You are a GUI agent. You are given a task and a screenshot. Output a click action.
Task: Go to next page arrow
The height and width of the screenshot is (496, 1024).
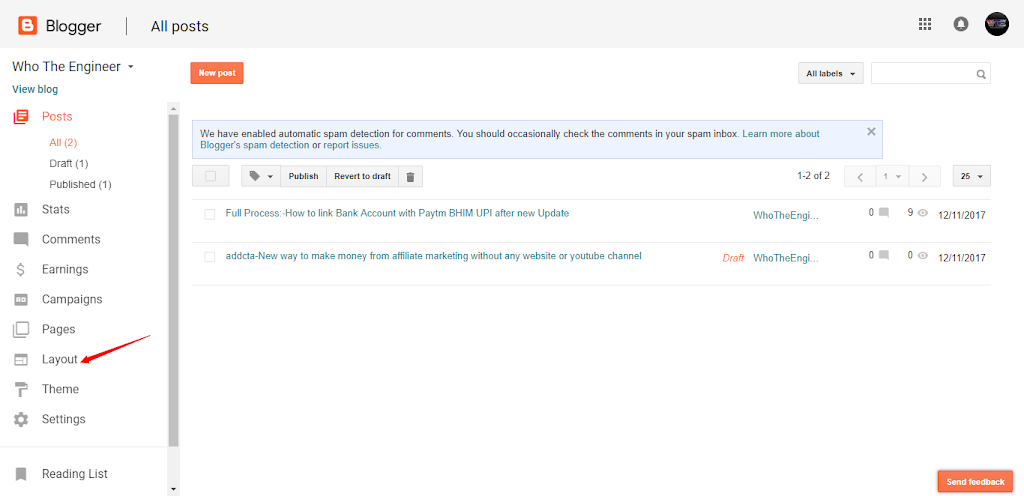coord(924,177)
